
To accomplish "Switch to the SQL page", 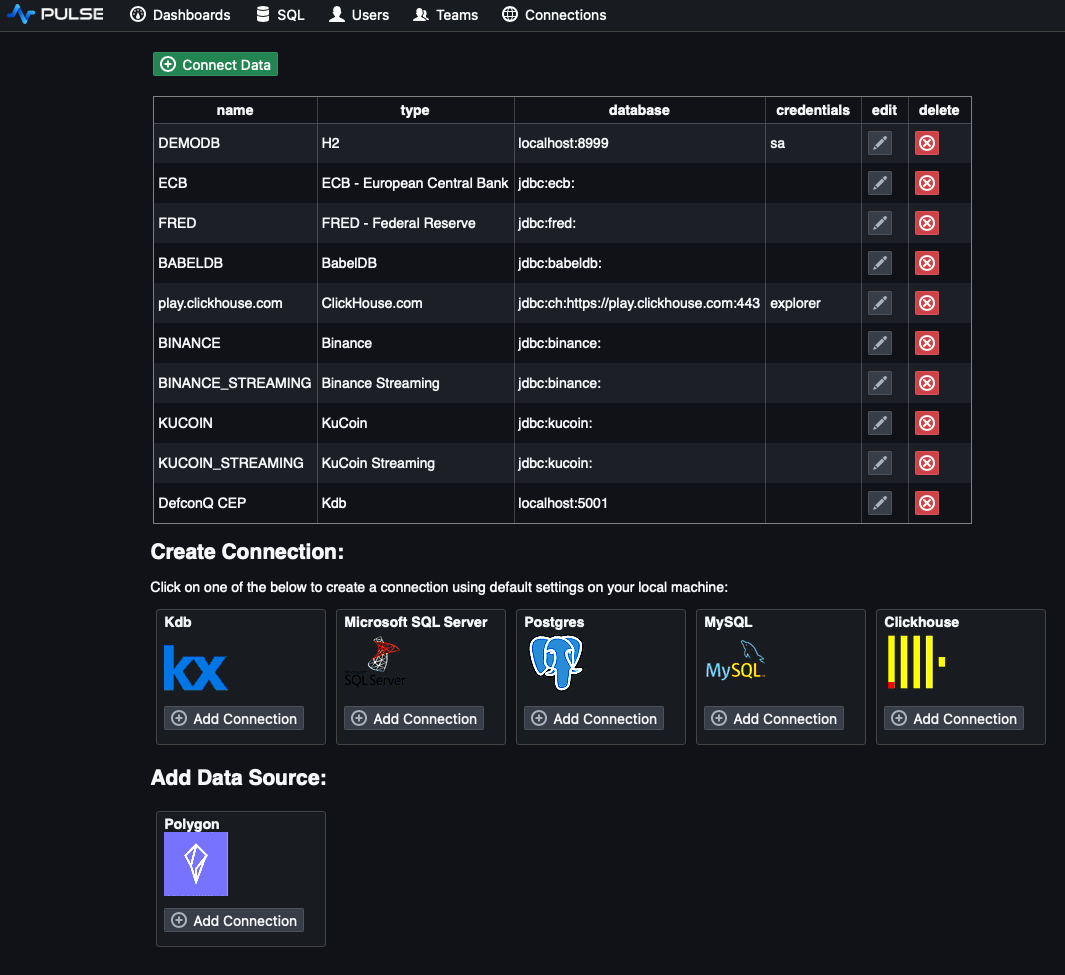I will [280, 15].
